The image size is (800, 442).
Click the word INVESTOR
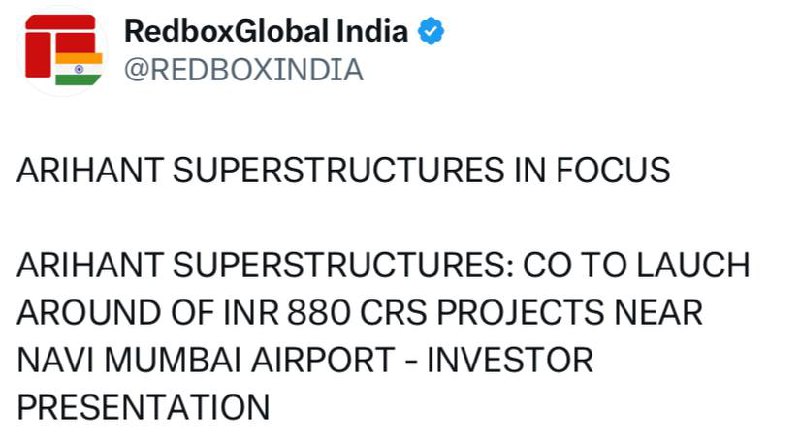[x=510, y=360]
